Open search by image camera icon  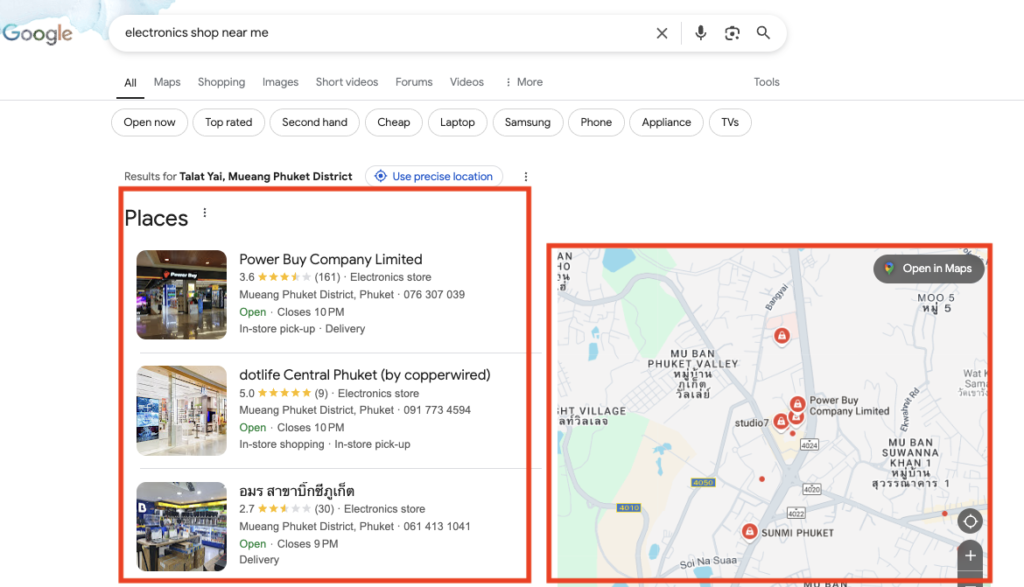pyautogui.click(x=732, y=33)
